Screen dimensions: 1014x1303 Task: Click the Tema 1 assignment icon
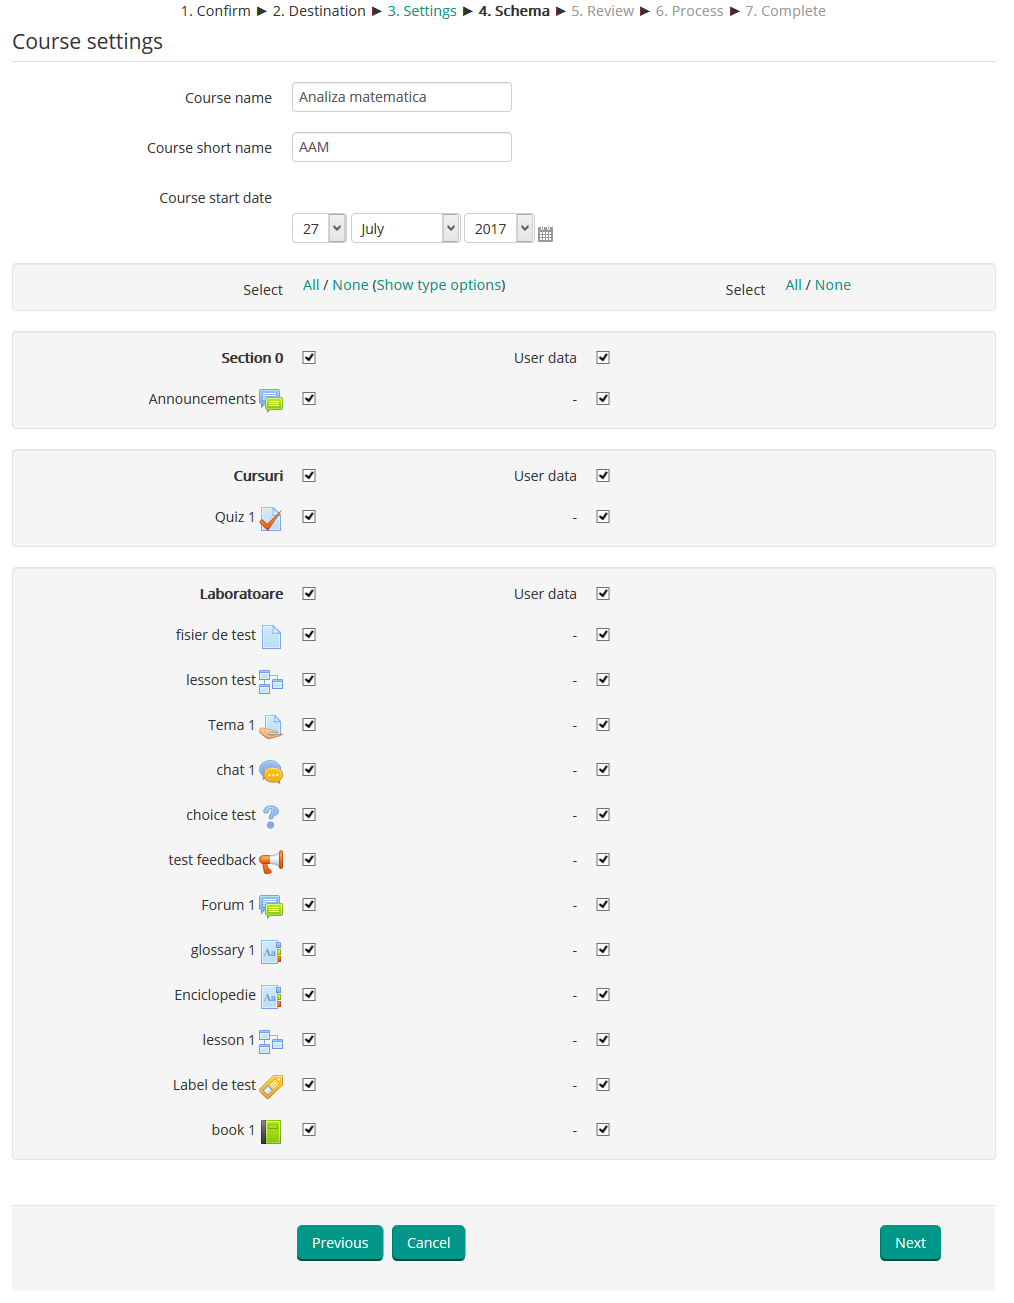click(271, 726)
